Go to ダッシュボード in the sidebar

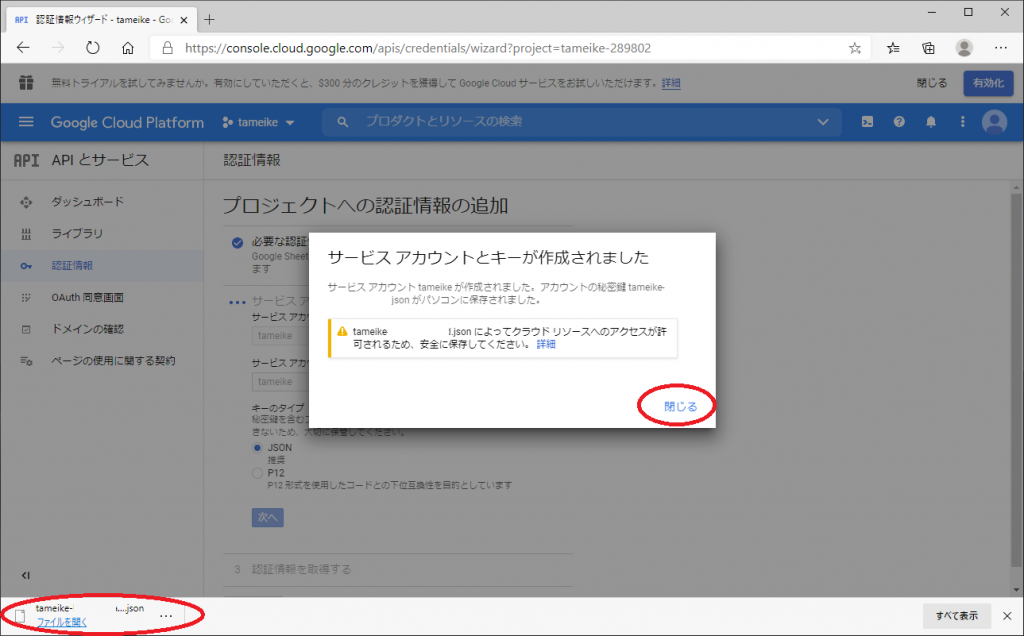click(x=87, y=202)
